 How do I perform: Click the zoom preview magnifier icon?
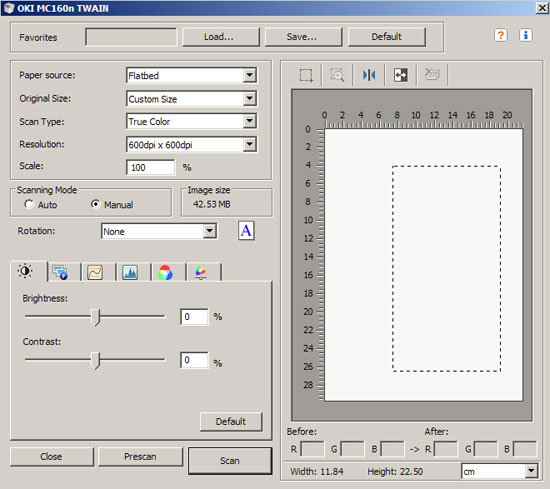point(337,75)
